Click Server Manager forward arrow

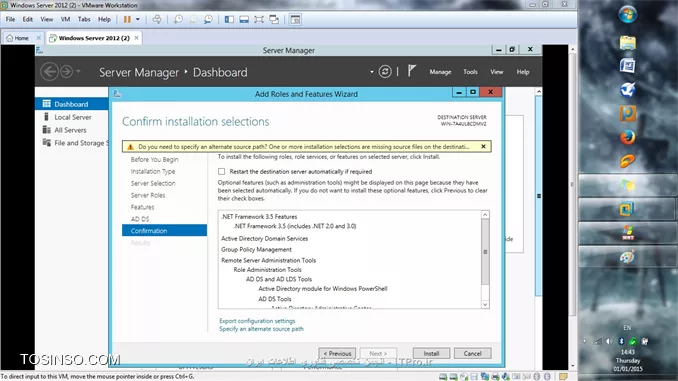pos(66,71)
